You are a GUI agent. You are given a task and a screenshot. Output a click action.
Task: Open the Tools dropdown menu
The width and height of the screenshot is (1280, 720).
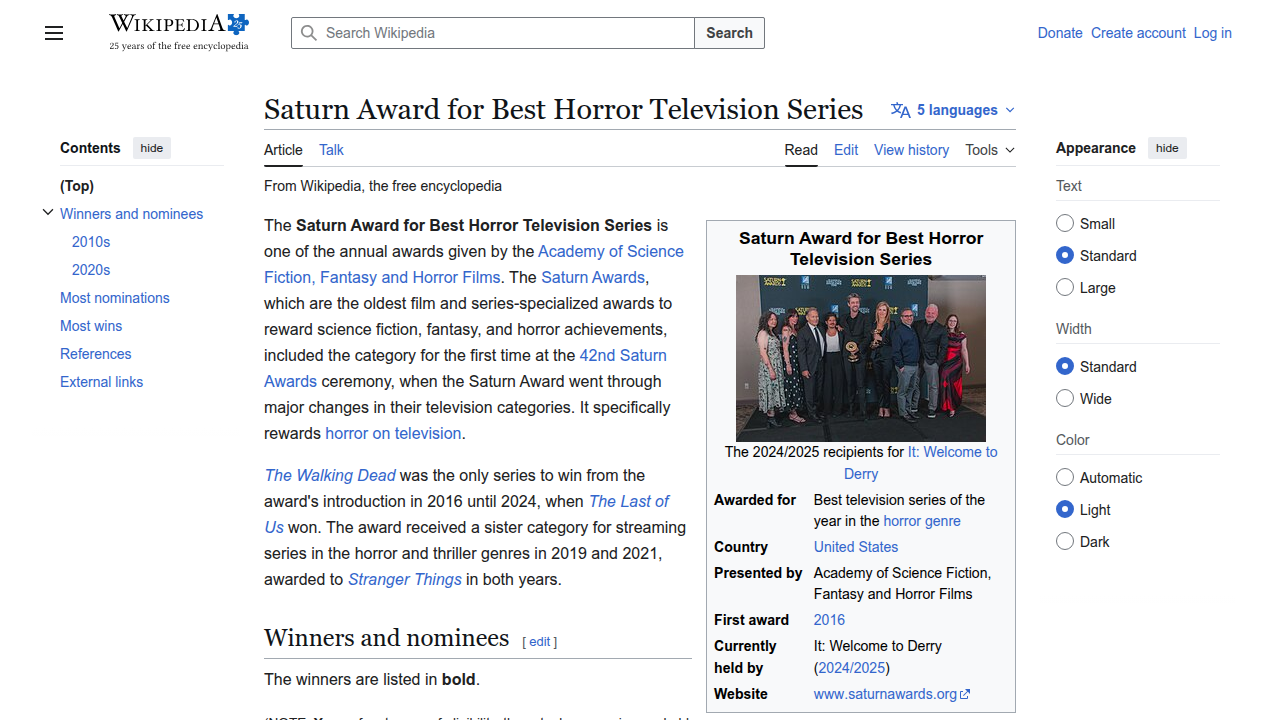pos(990,150)
